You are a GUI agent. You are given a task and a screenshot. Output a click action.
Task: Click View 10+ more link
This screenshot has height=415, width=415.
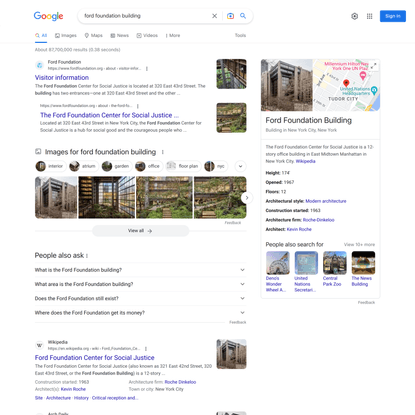(359, 245)
